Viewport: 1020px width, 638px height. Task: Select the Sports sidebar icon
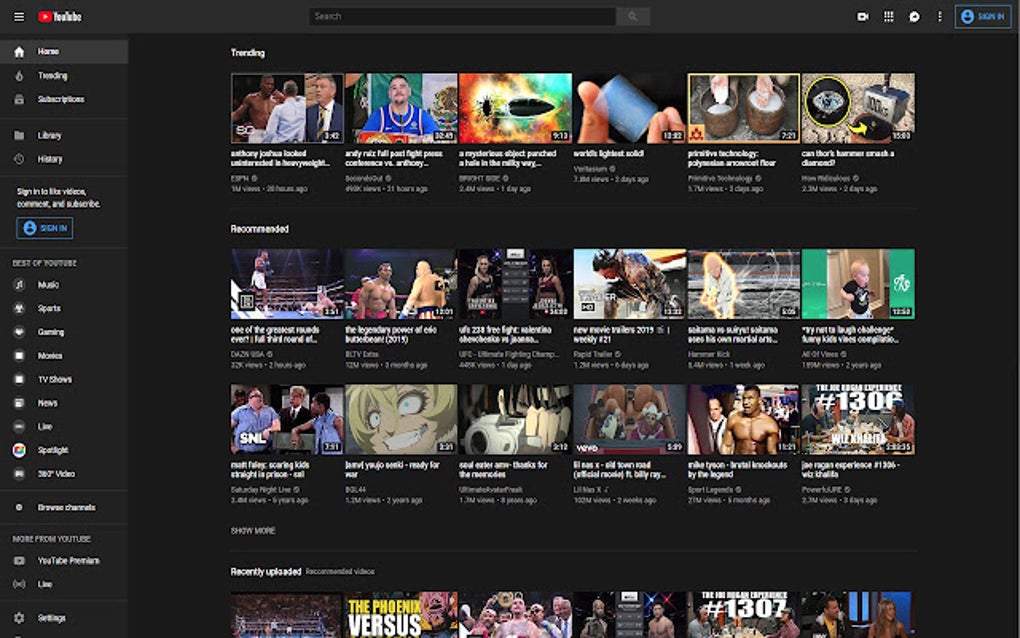pos(20,309)
